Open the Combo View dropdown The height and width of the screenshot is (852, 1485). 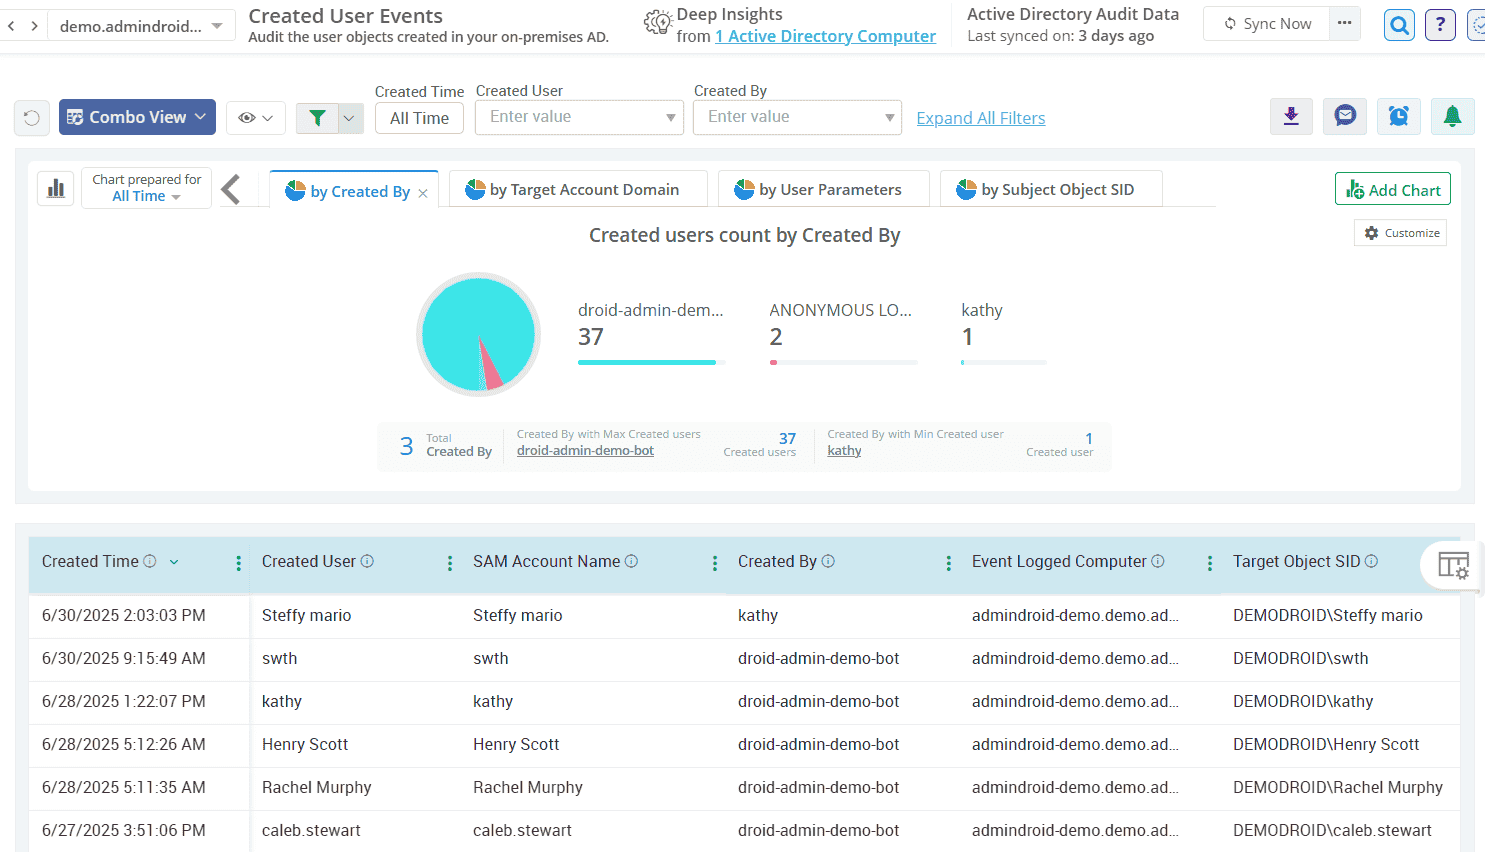137,117
